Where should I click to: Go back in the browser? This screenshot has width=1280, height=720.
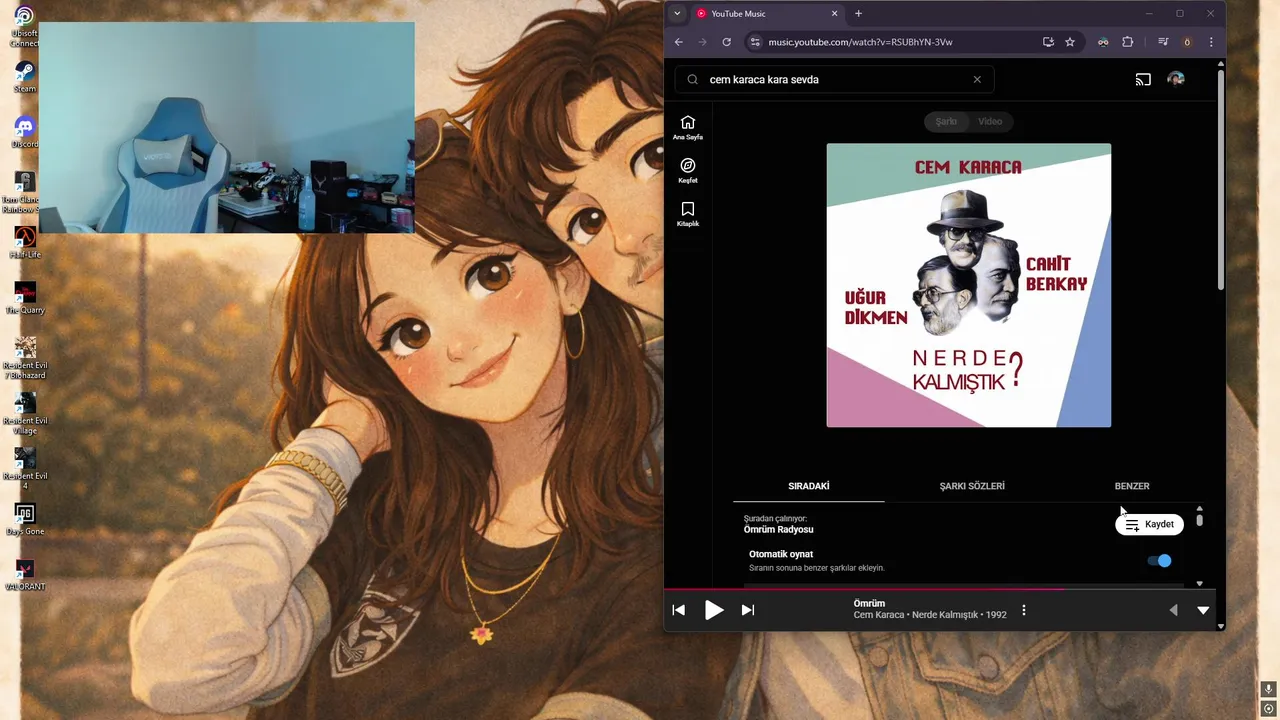click(x=678, y=42)
